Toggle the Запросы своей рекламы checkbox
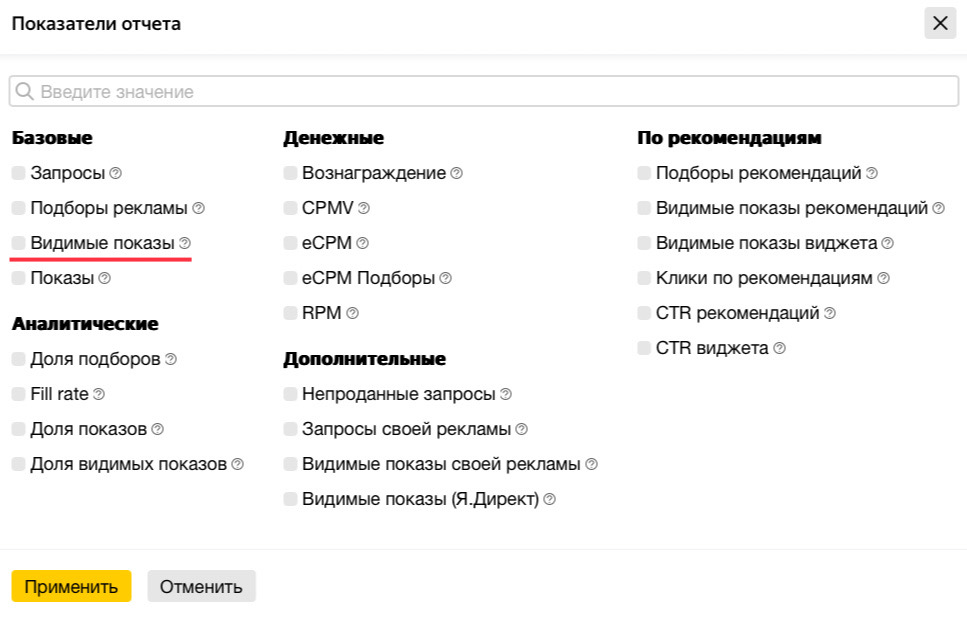Image resolution: width=967 pixels, height=619 pixels. pyautogui.click(x=291, y=429)
